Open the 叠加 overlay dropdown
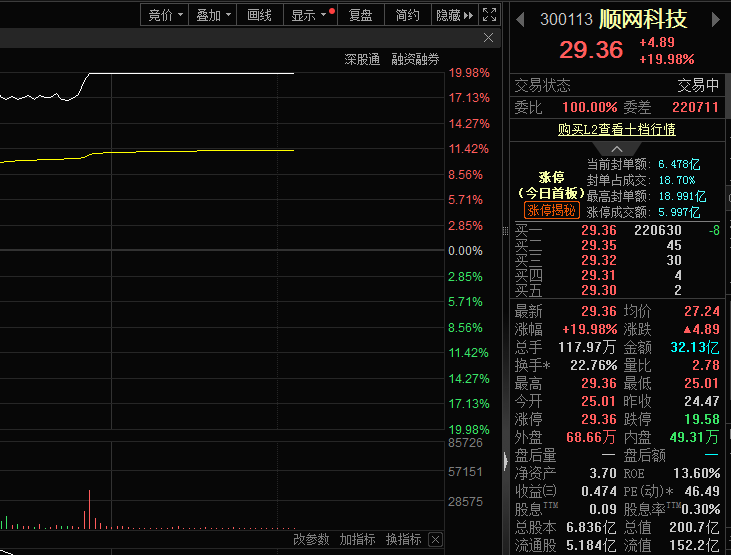This screenshot has width=731, height=555. pyautogui.click(x=214, y=15)
